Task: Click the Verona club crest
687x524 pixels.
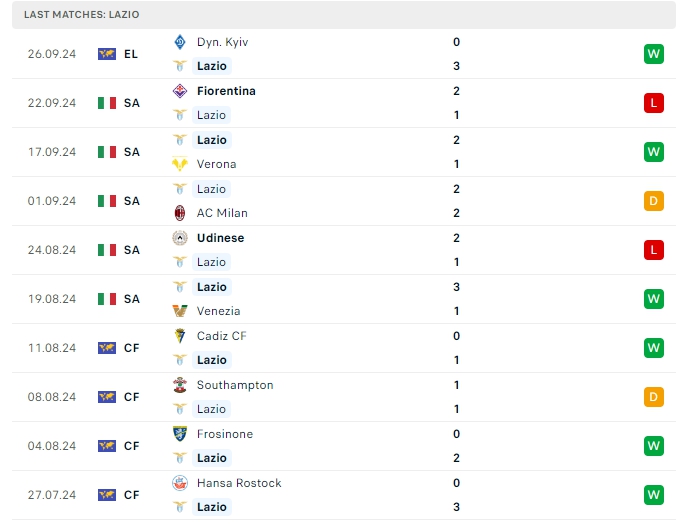Action: (x=180, y=164)
